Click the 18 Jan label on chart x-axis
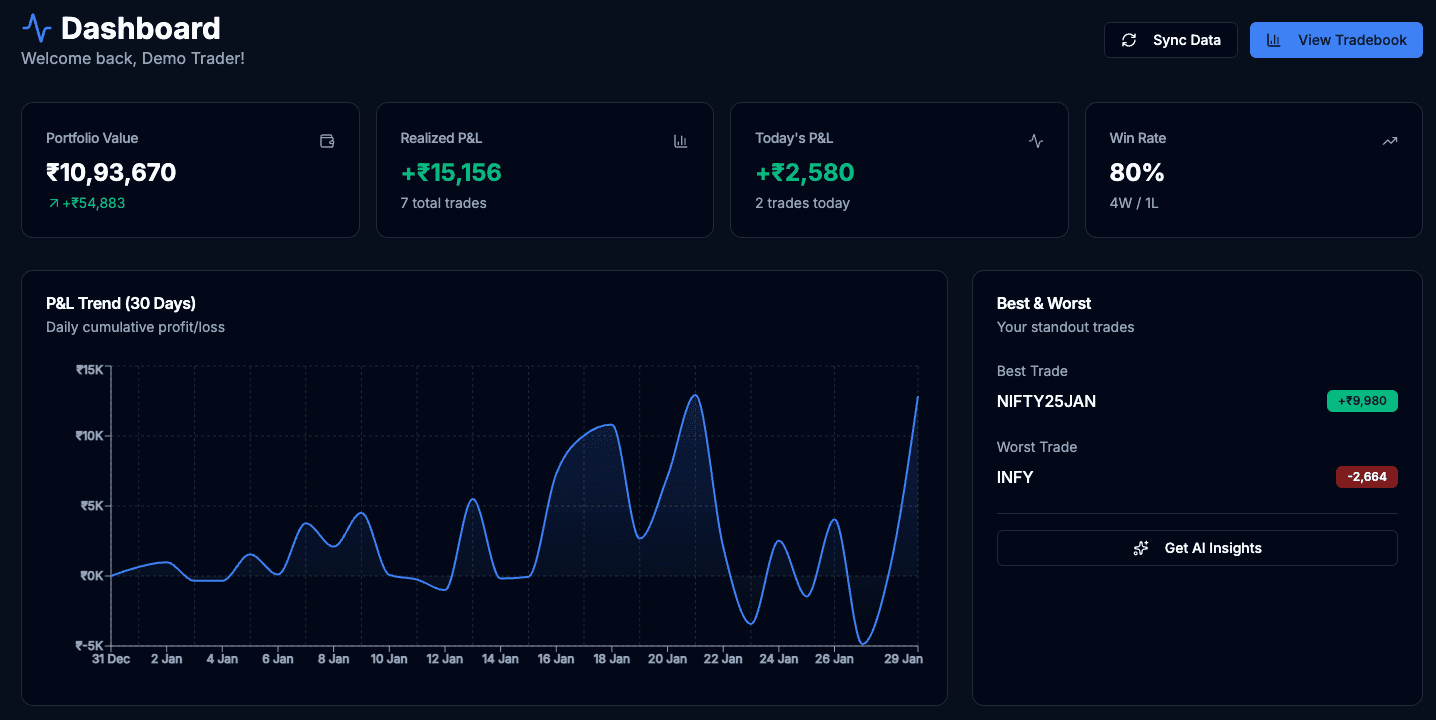This screenshot has width=1436, height=720. pyautogui.click(x=612, y=659)
